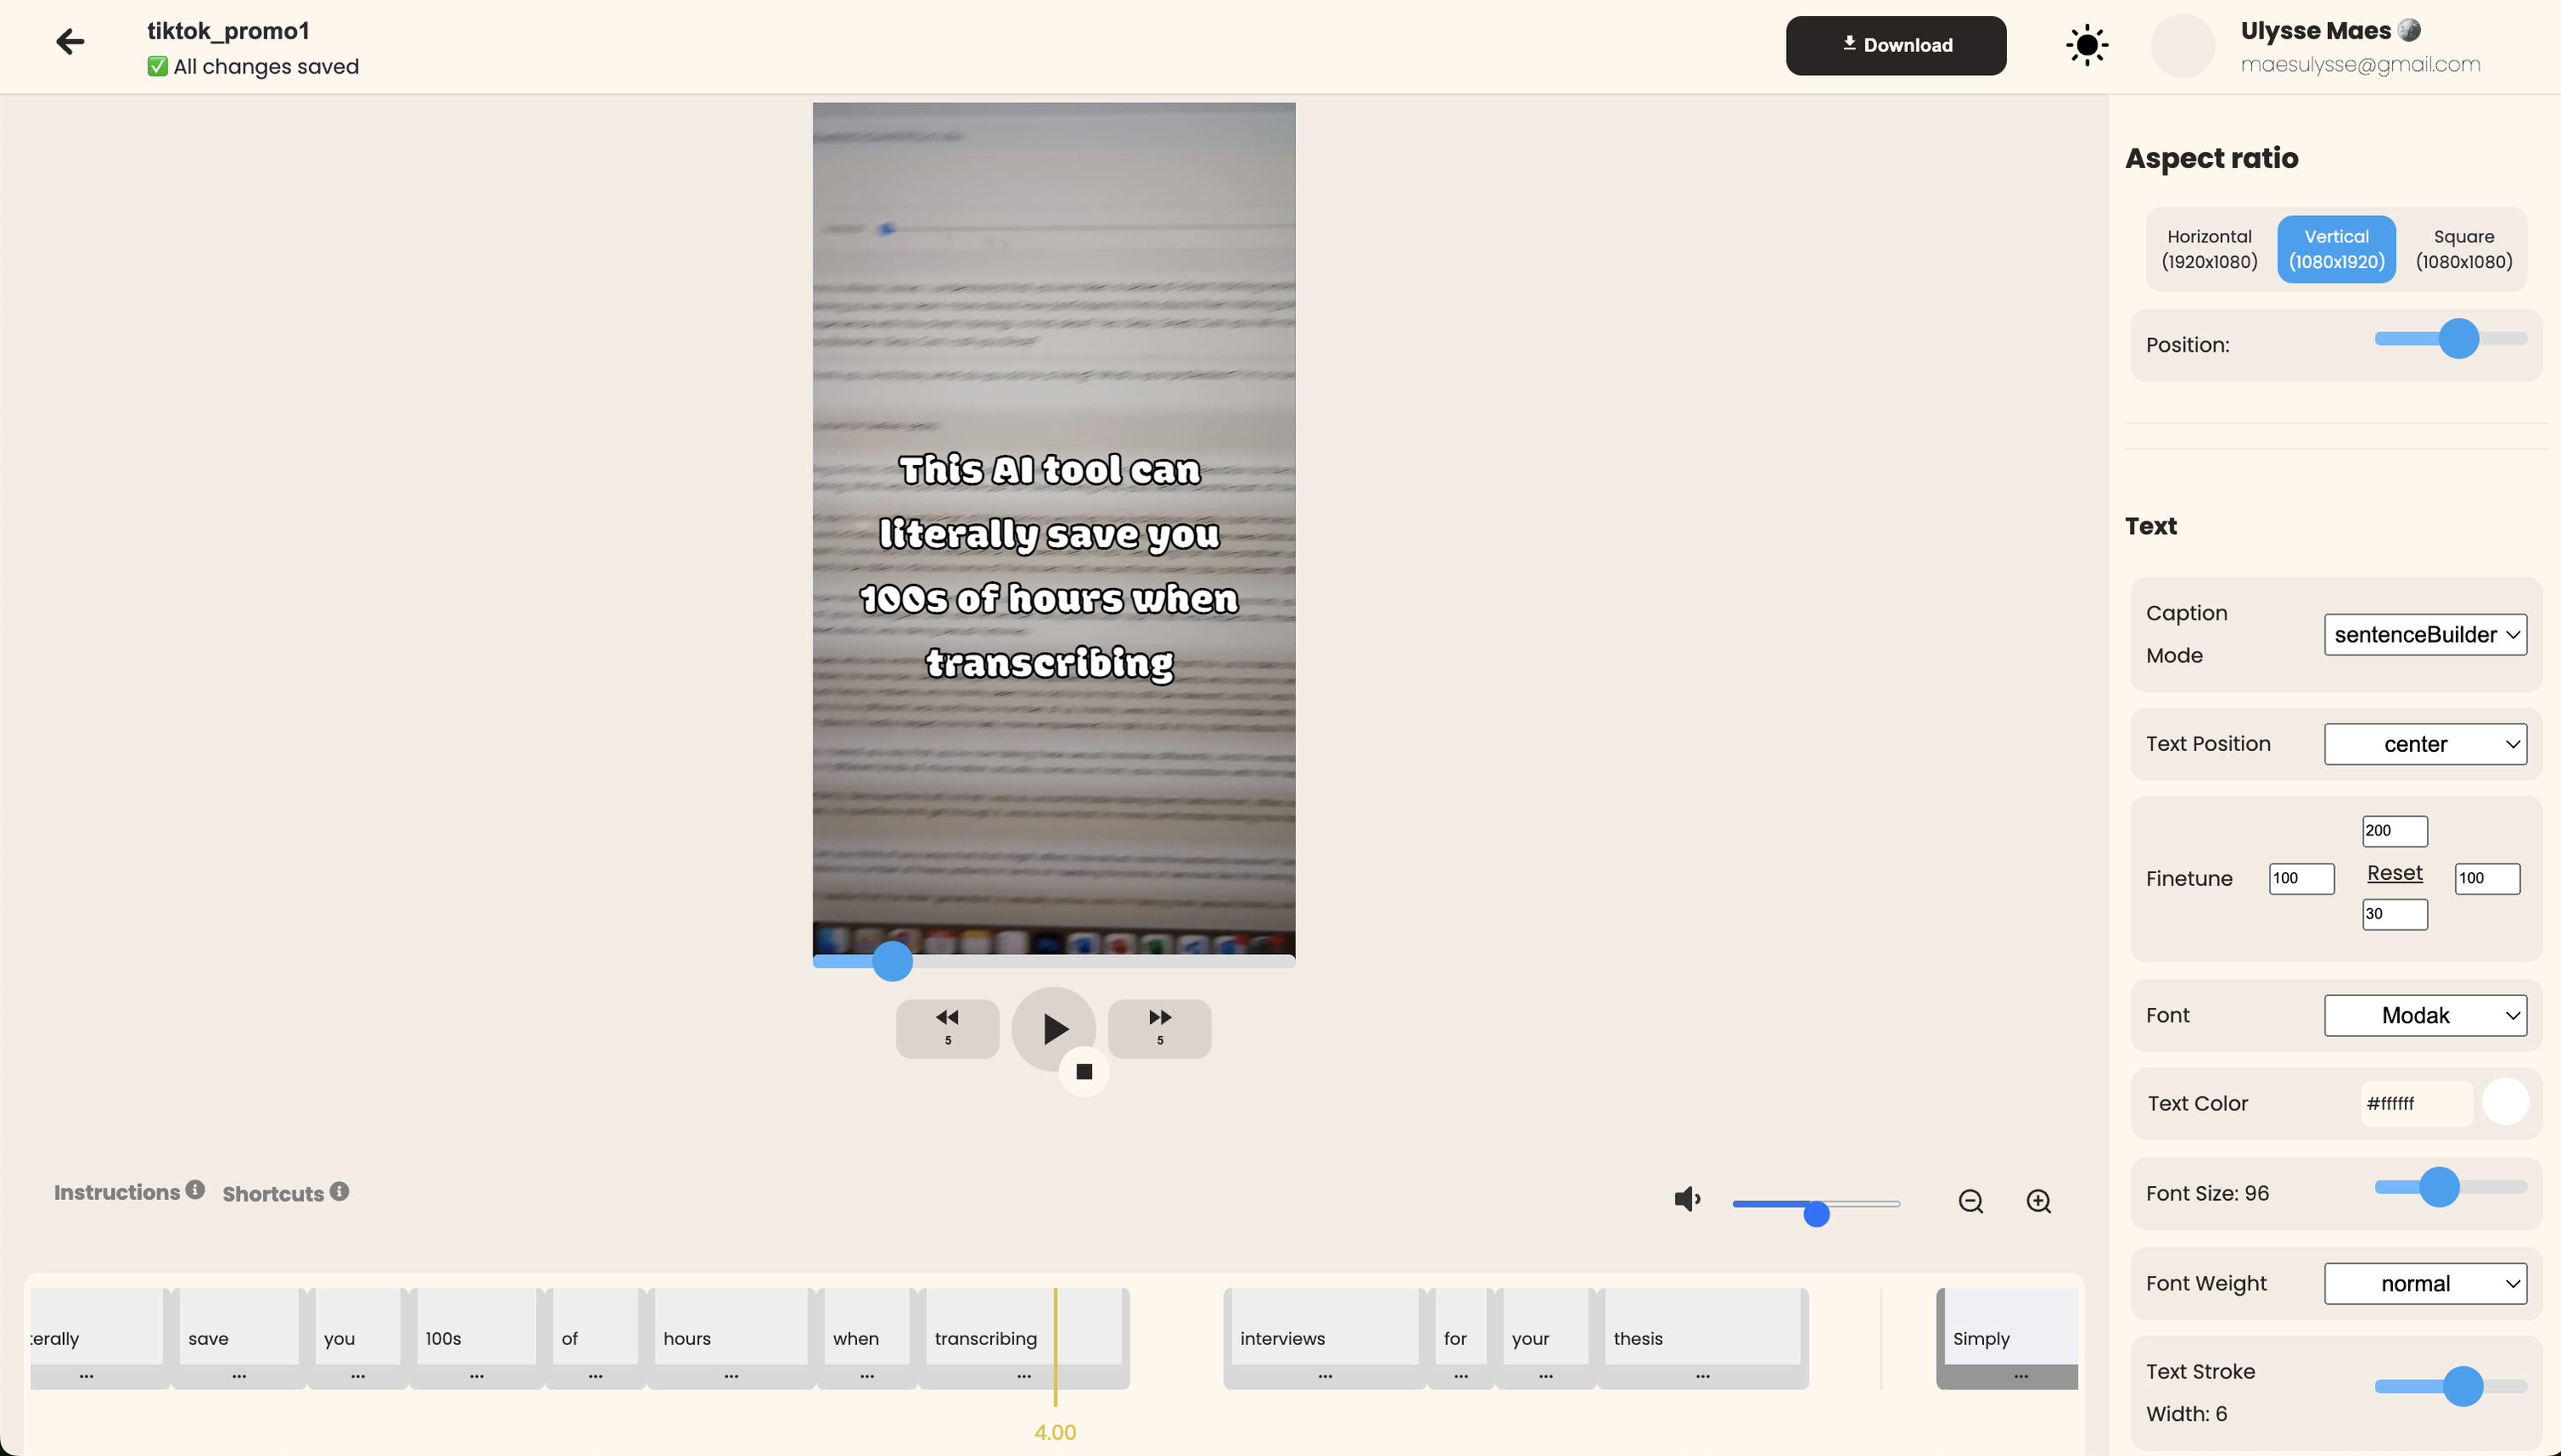Screen dimensions: 2561x1456
Task: Mute the video audio via speaker icon
Action: click(x=1687, y=1199)
